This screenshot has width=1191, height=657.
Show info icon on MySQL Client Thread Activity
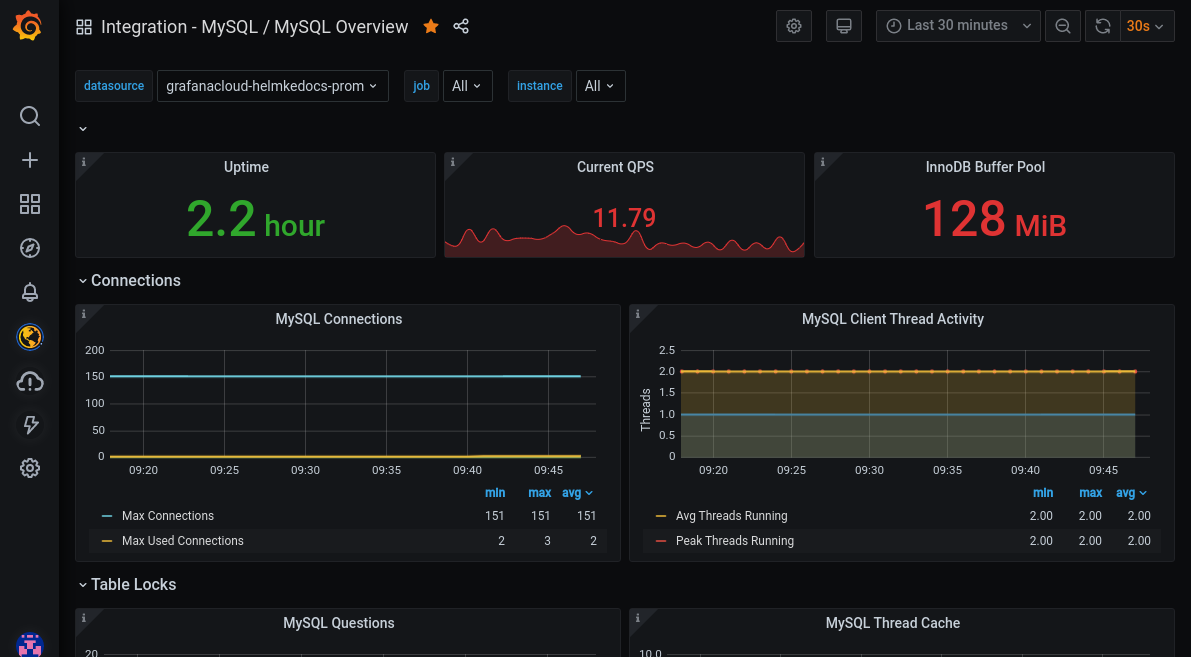coord(637,314)
